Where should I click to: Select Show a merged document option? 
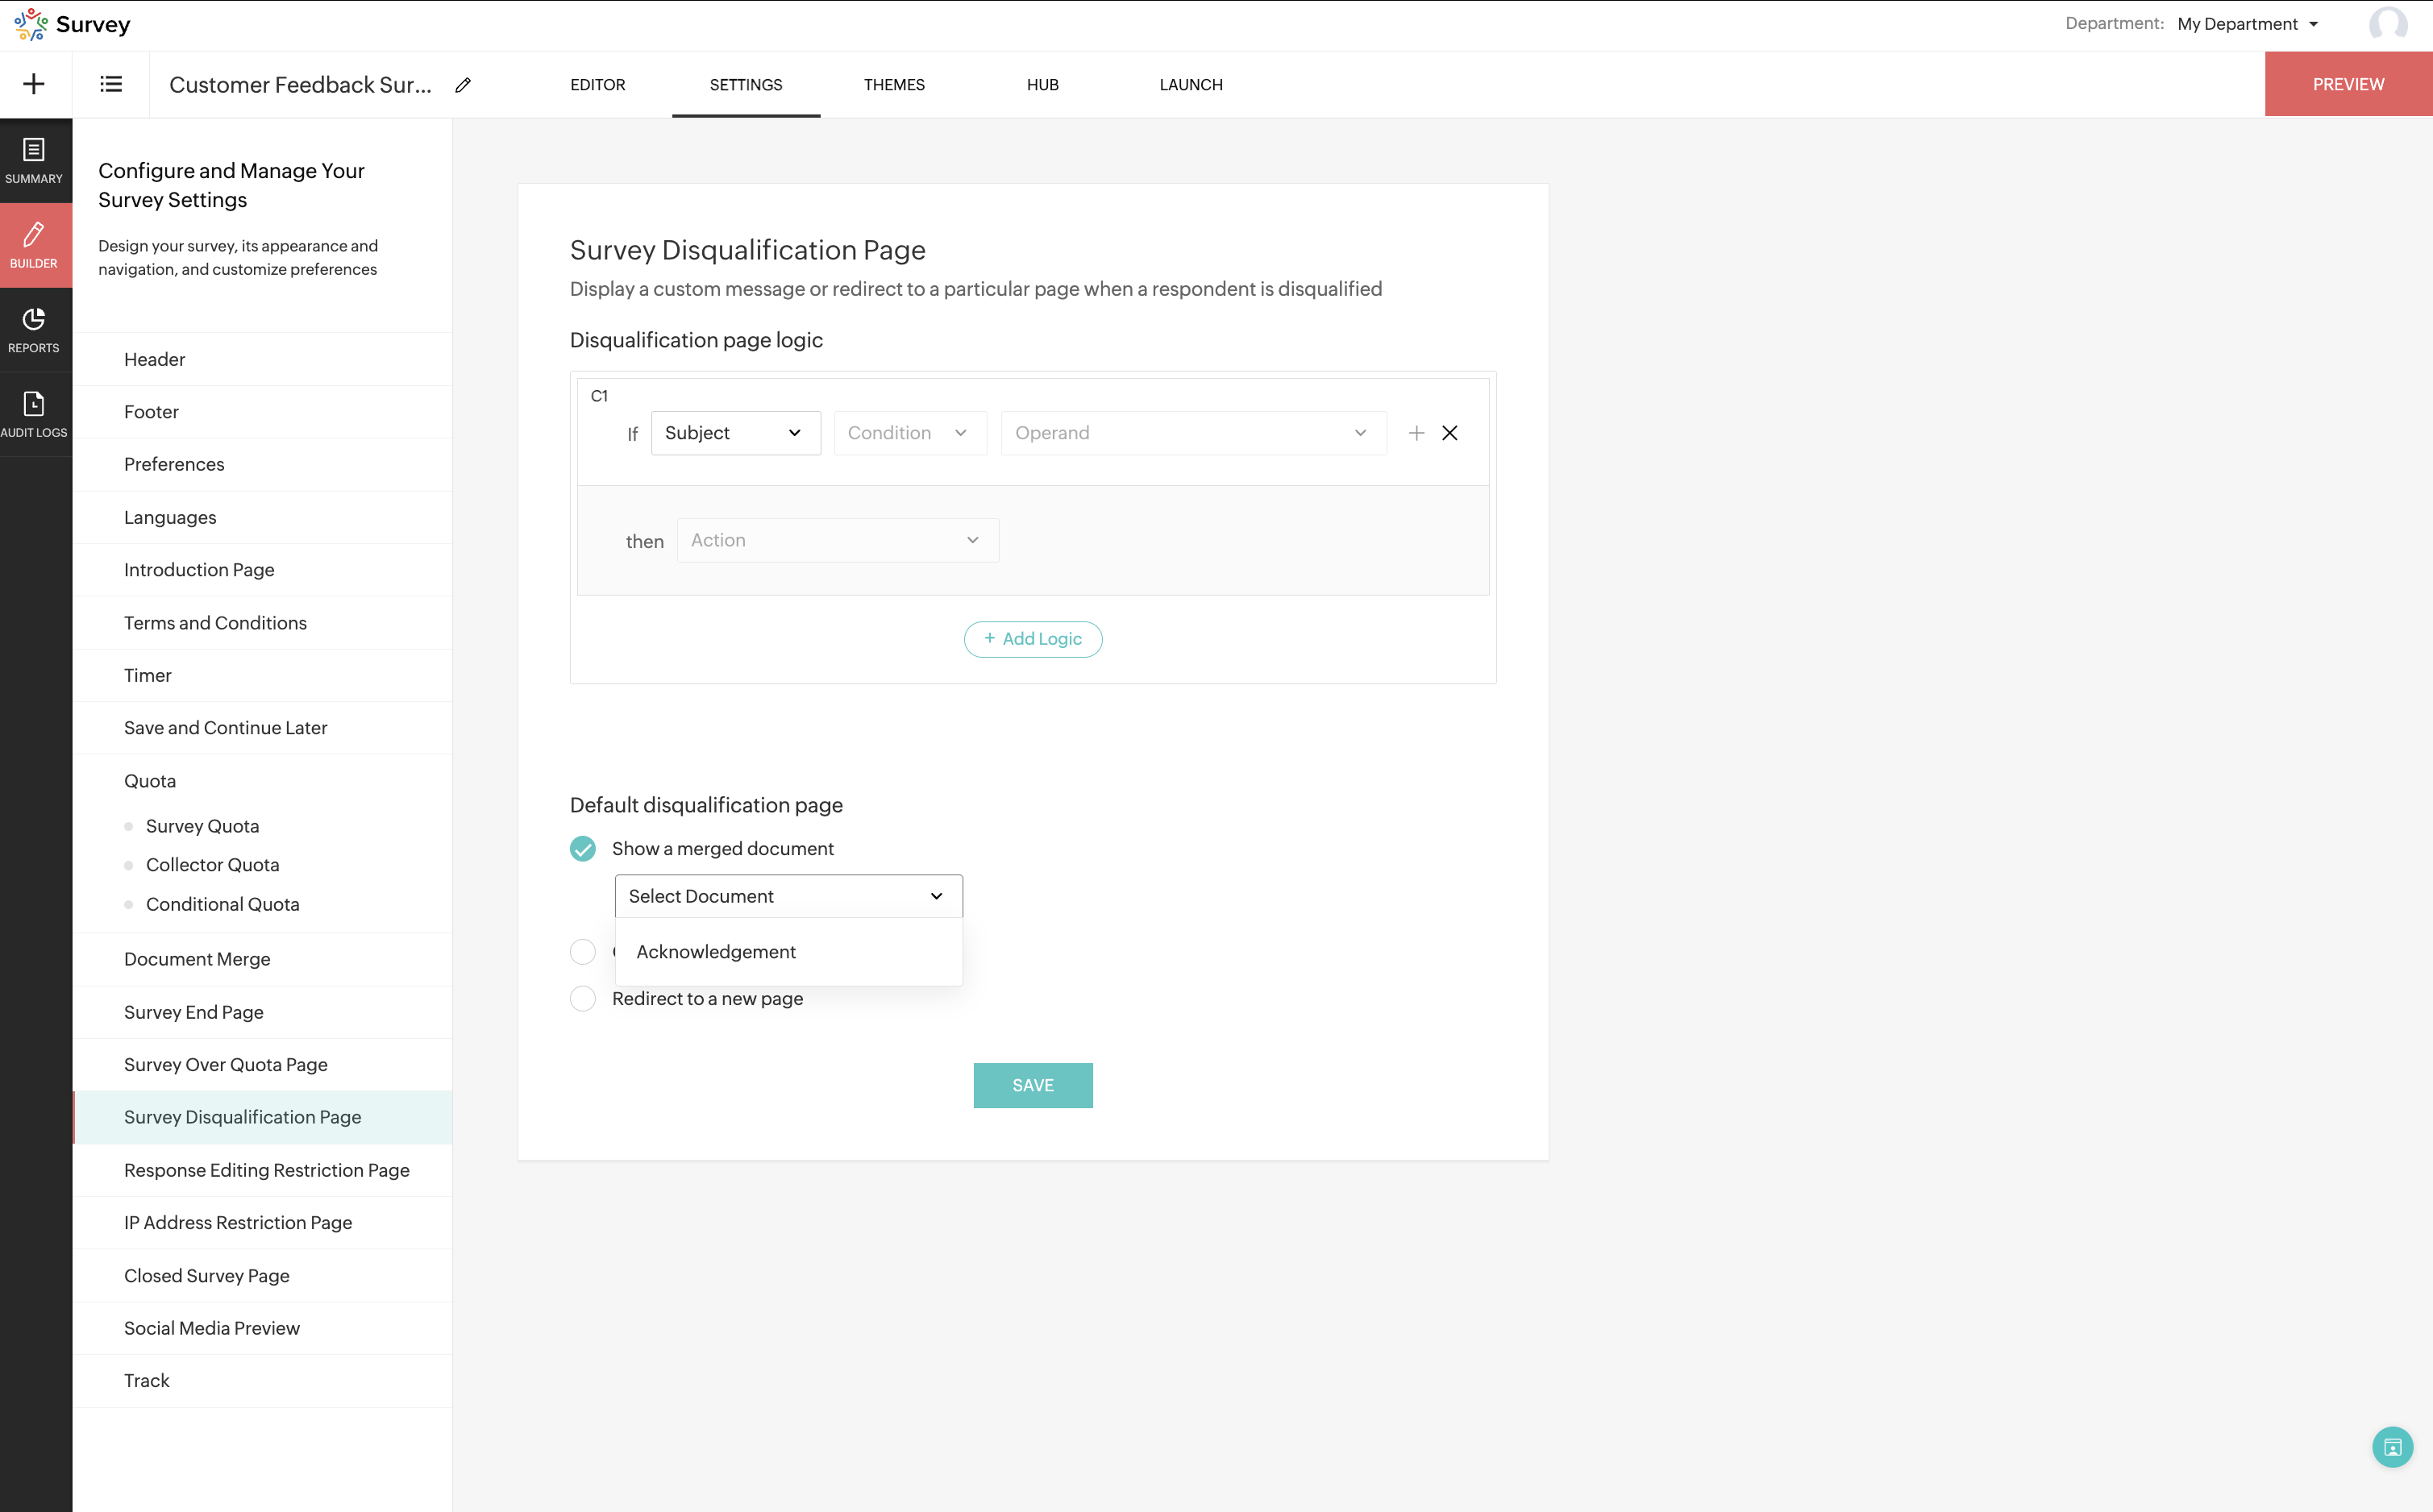point(583,849)
